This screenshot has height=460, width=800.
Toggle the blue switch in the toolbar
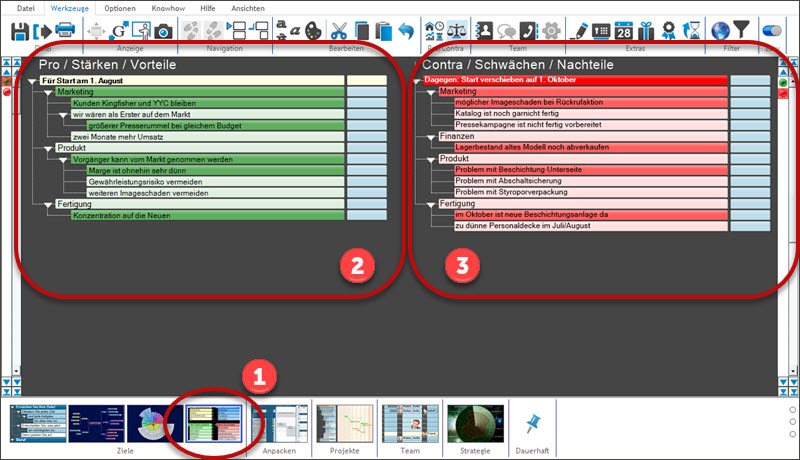point(773,31)
